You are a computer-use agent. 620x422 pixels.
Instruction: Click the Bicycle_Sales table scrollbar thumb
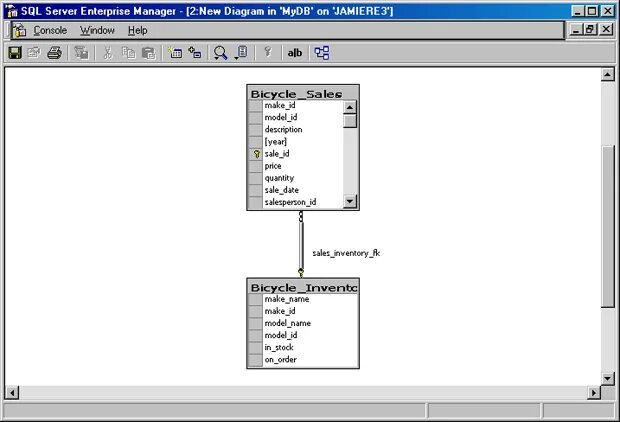pos(350,121)
